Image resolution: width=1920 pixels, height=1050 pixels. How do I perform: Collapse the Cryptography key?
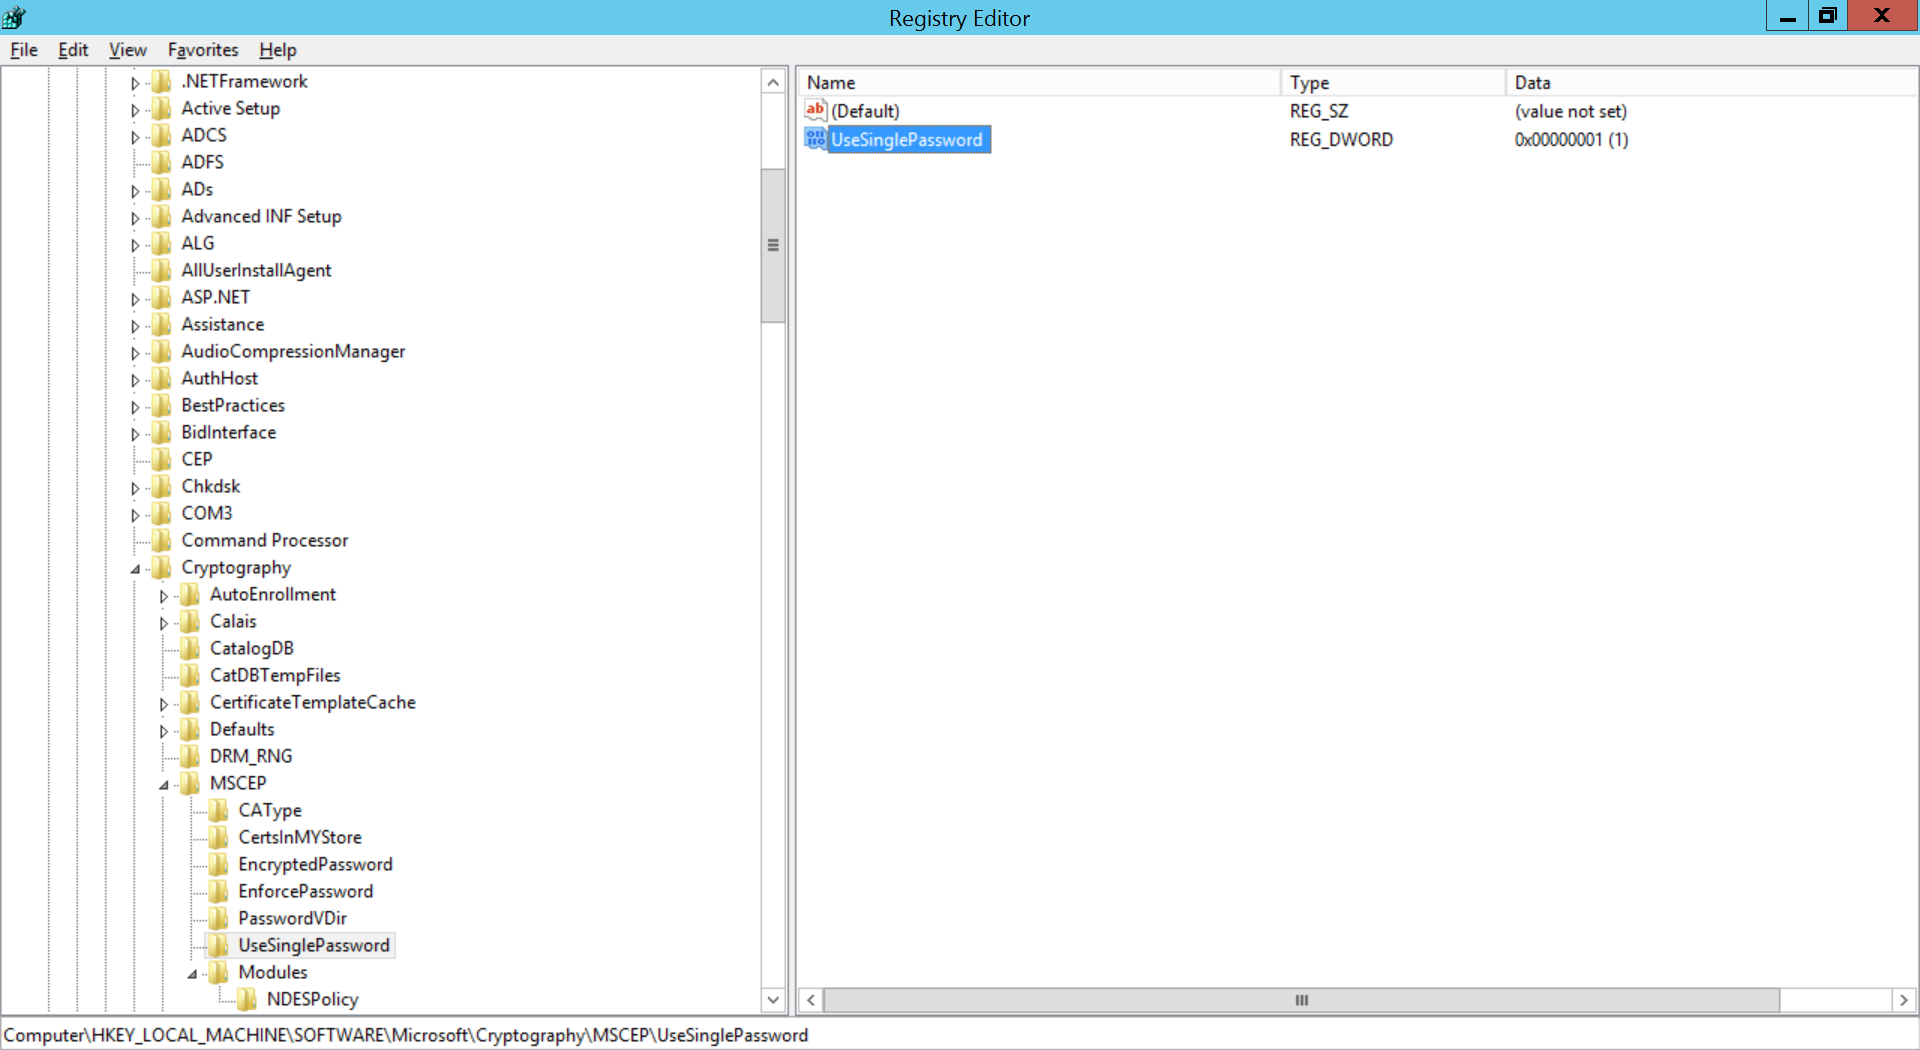136,567
